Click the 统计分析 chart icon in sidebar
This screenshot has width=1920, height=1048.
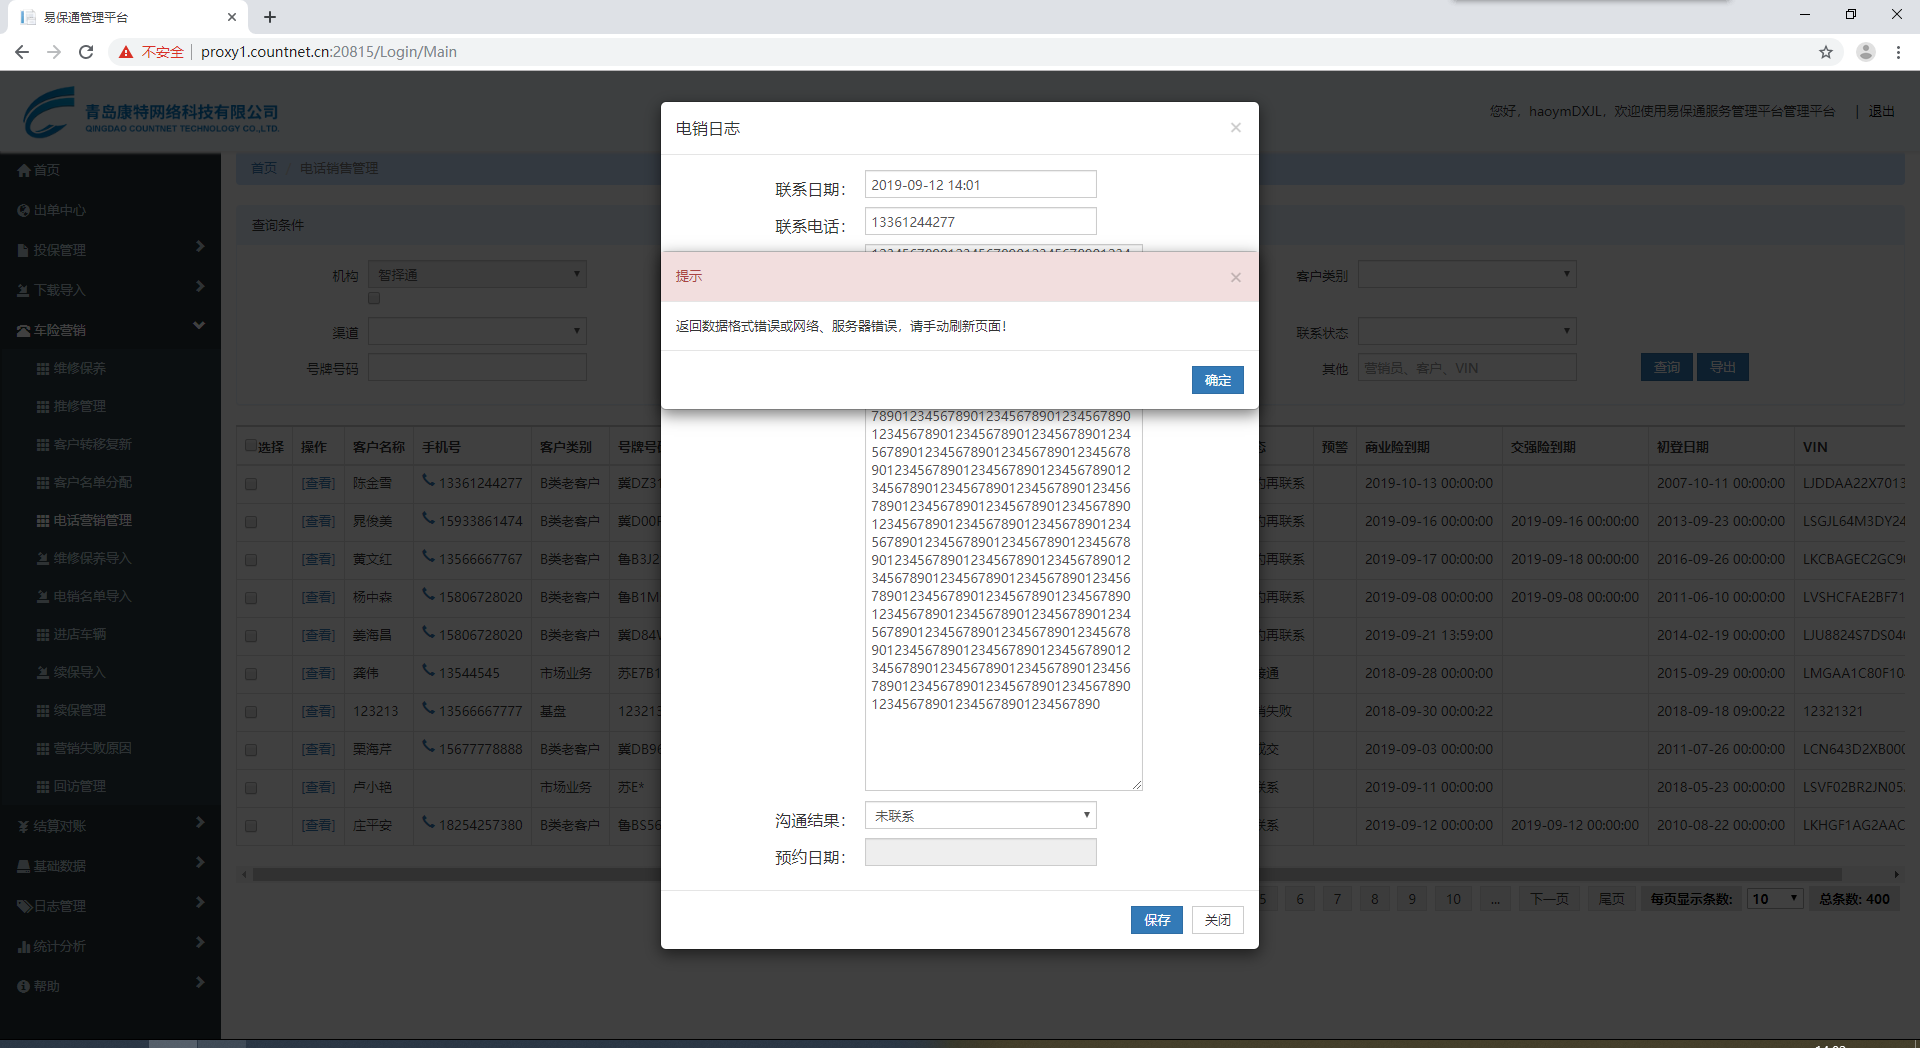coord(24,946)
